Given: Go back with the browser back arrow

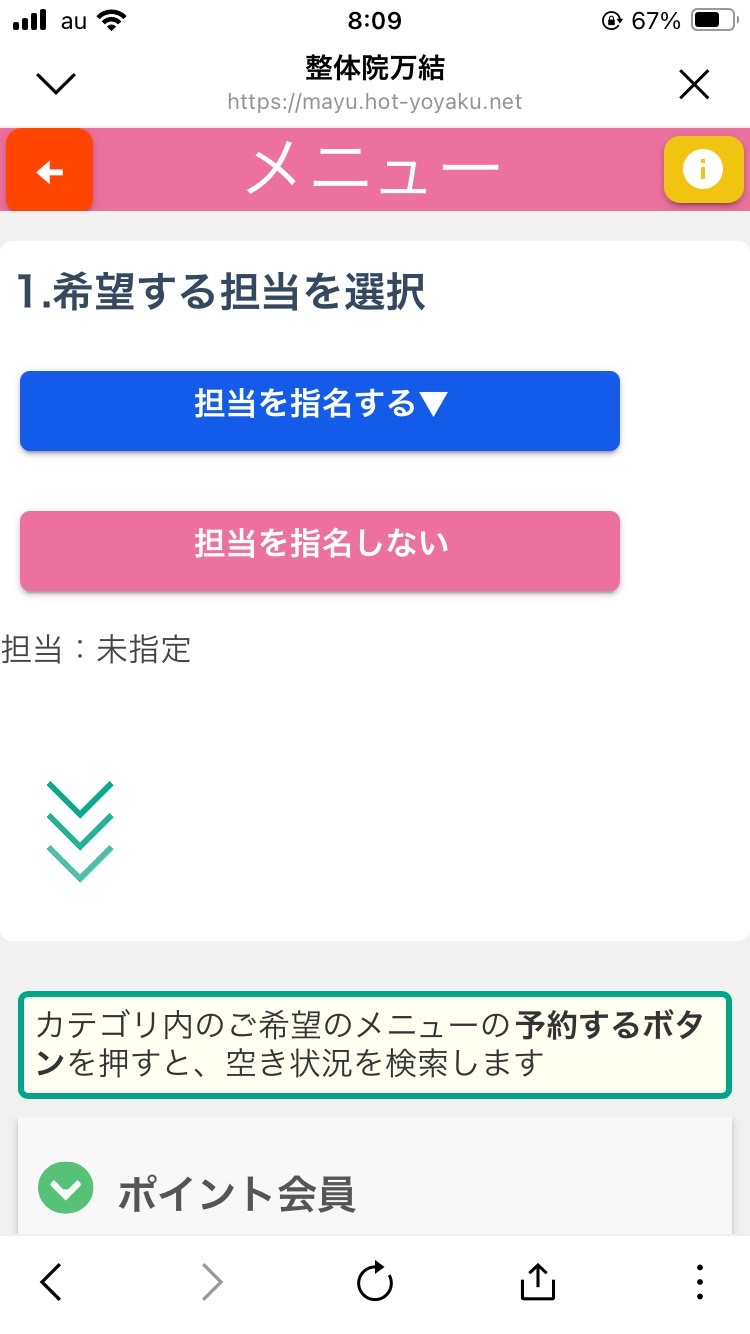Looking at the screenshot, I should (x=50, y=1281).
